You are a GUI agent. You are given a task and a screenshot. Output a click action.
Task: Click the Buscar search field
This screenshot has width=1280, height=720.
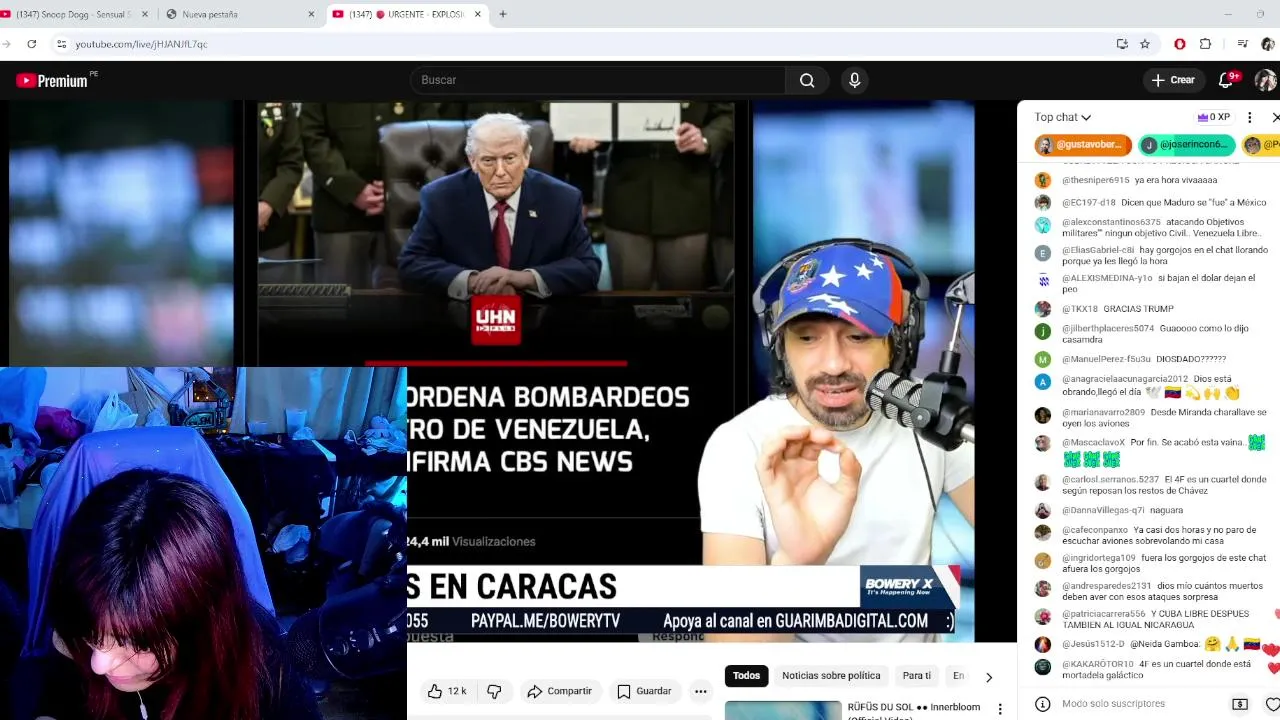pyautogui.click(x=598, y=80)
